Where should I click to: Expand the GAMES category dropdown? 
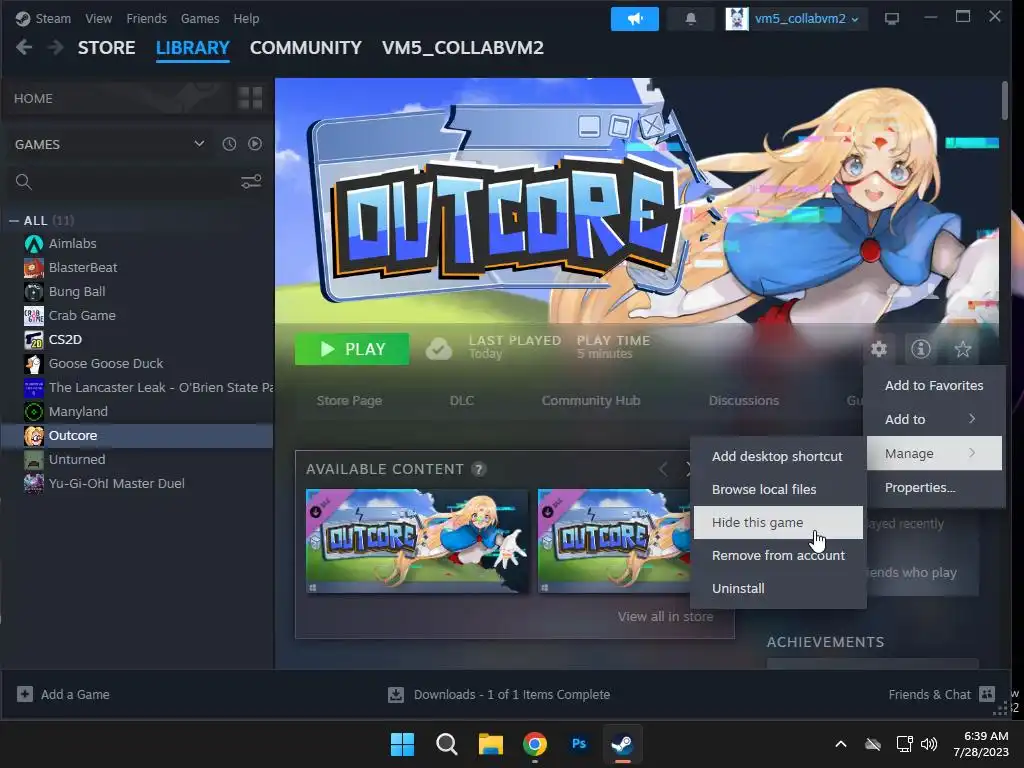tap(199, 144)
